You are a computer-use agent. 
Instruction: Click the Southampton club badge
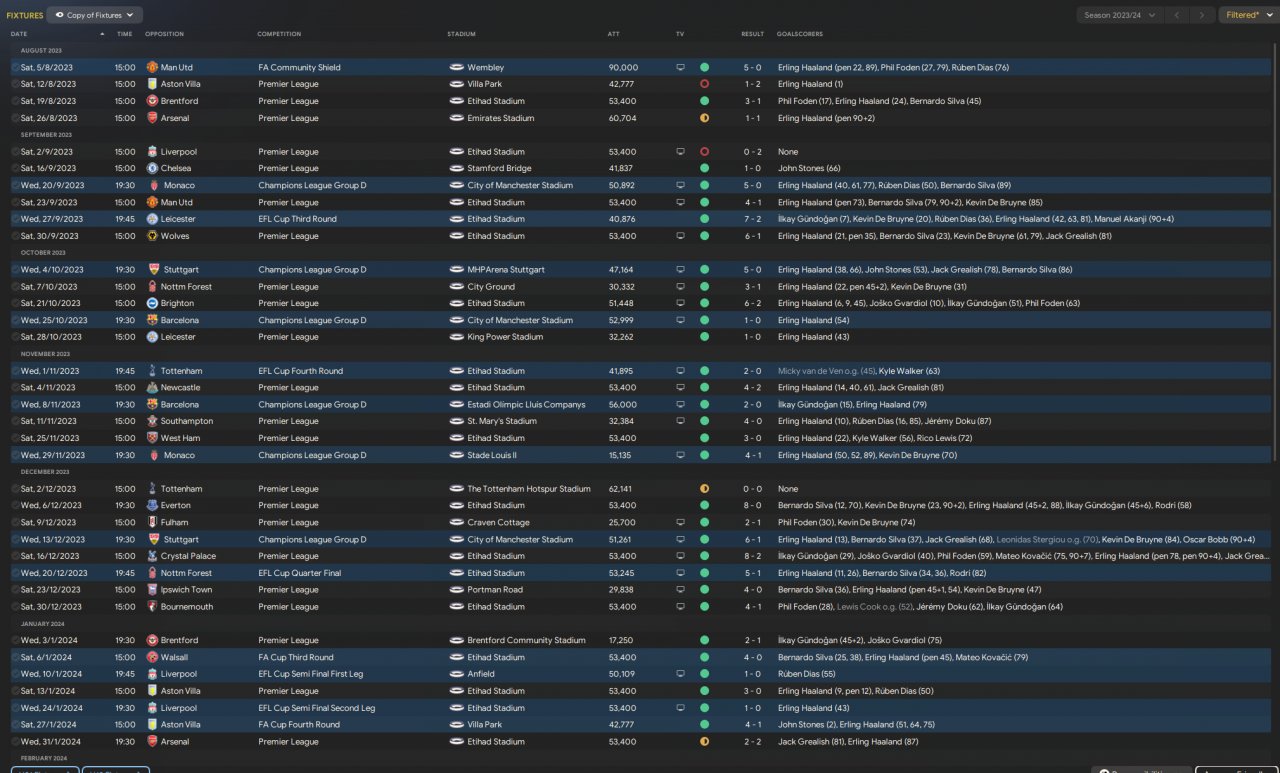152,421
